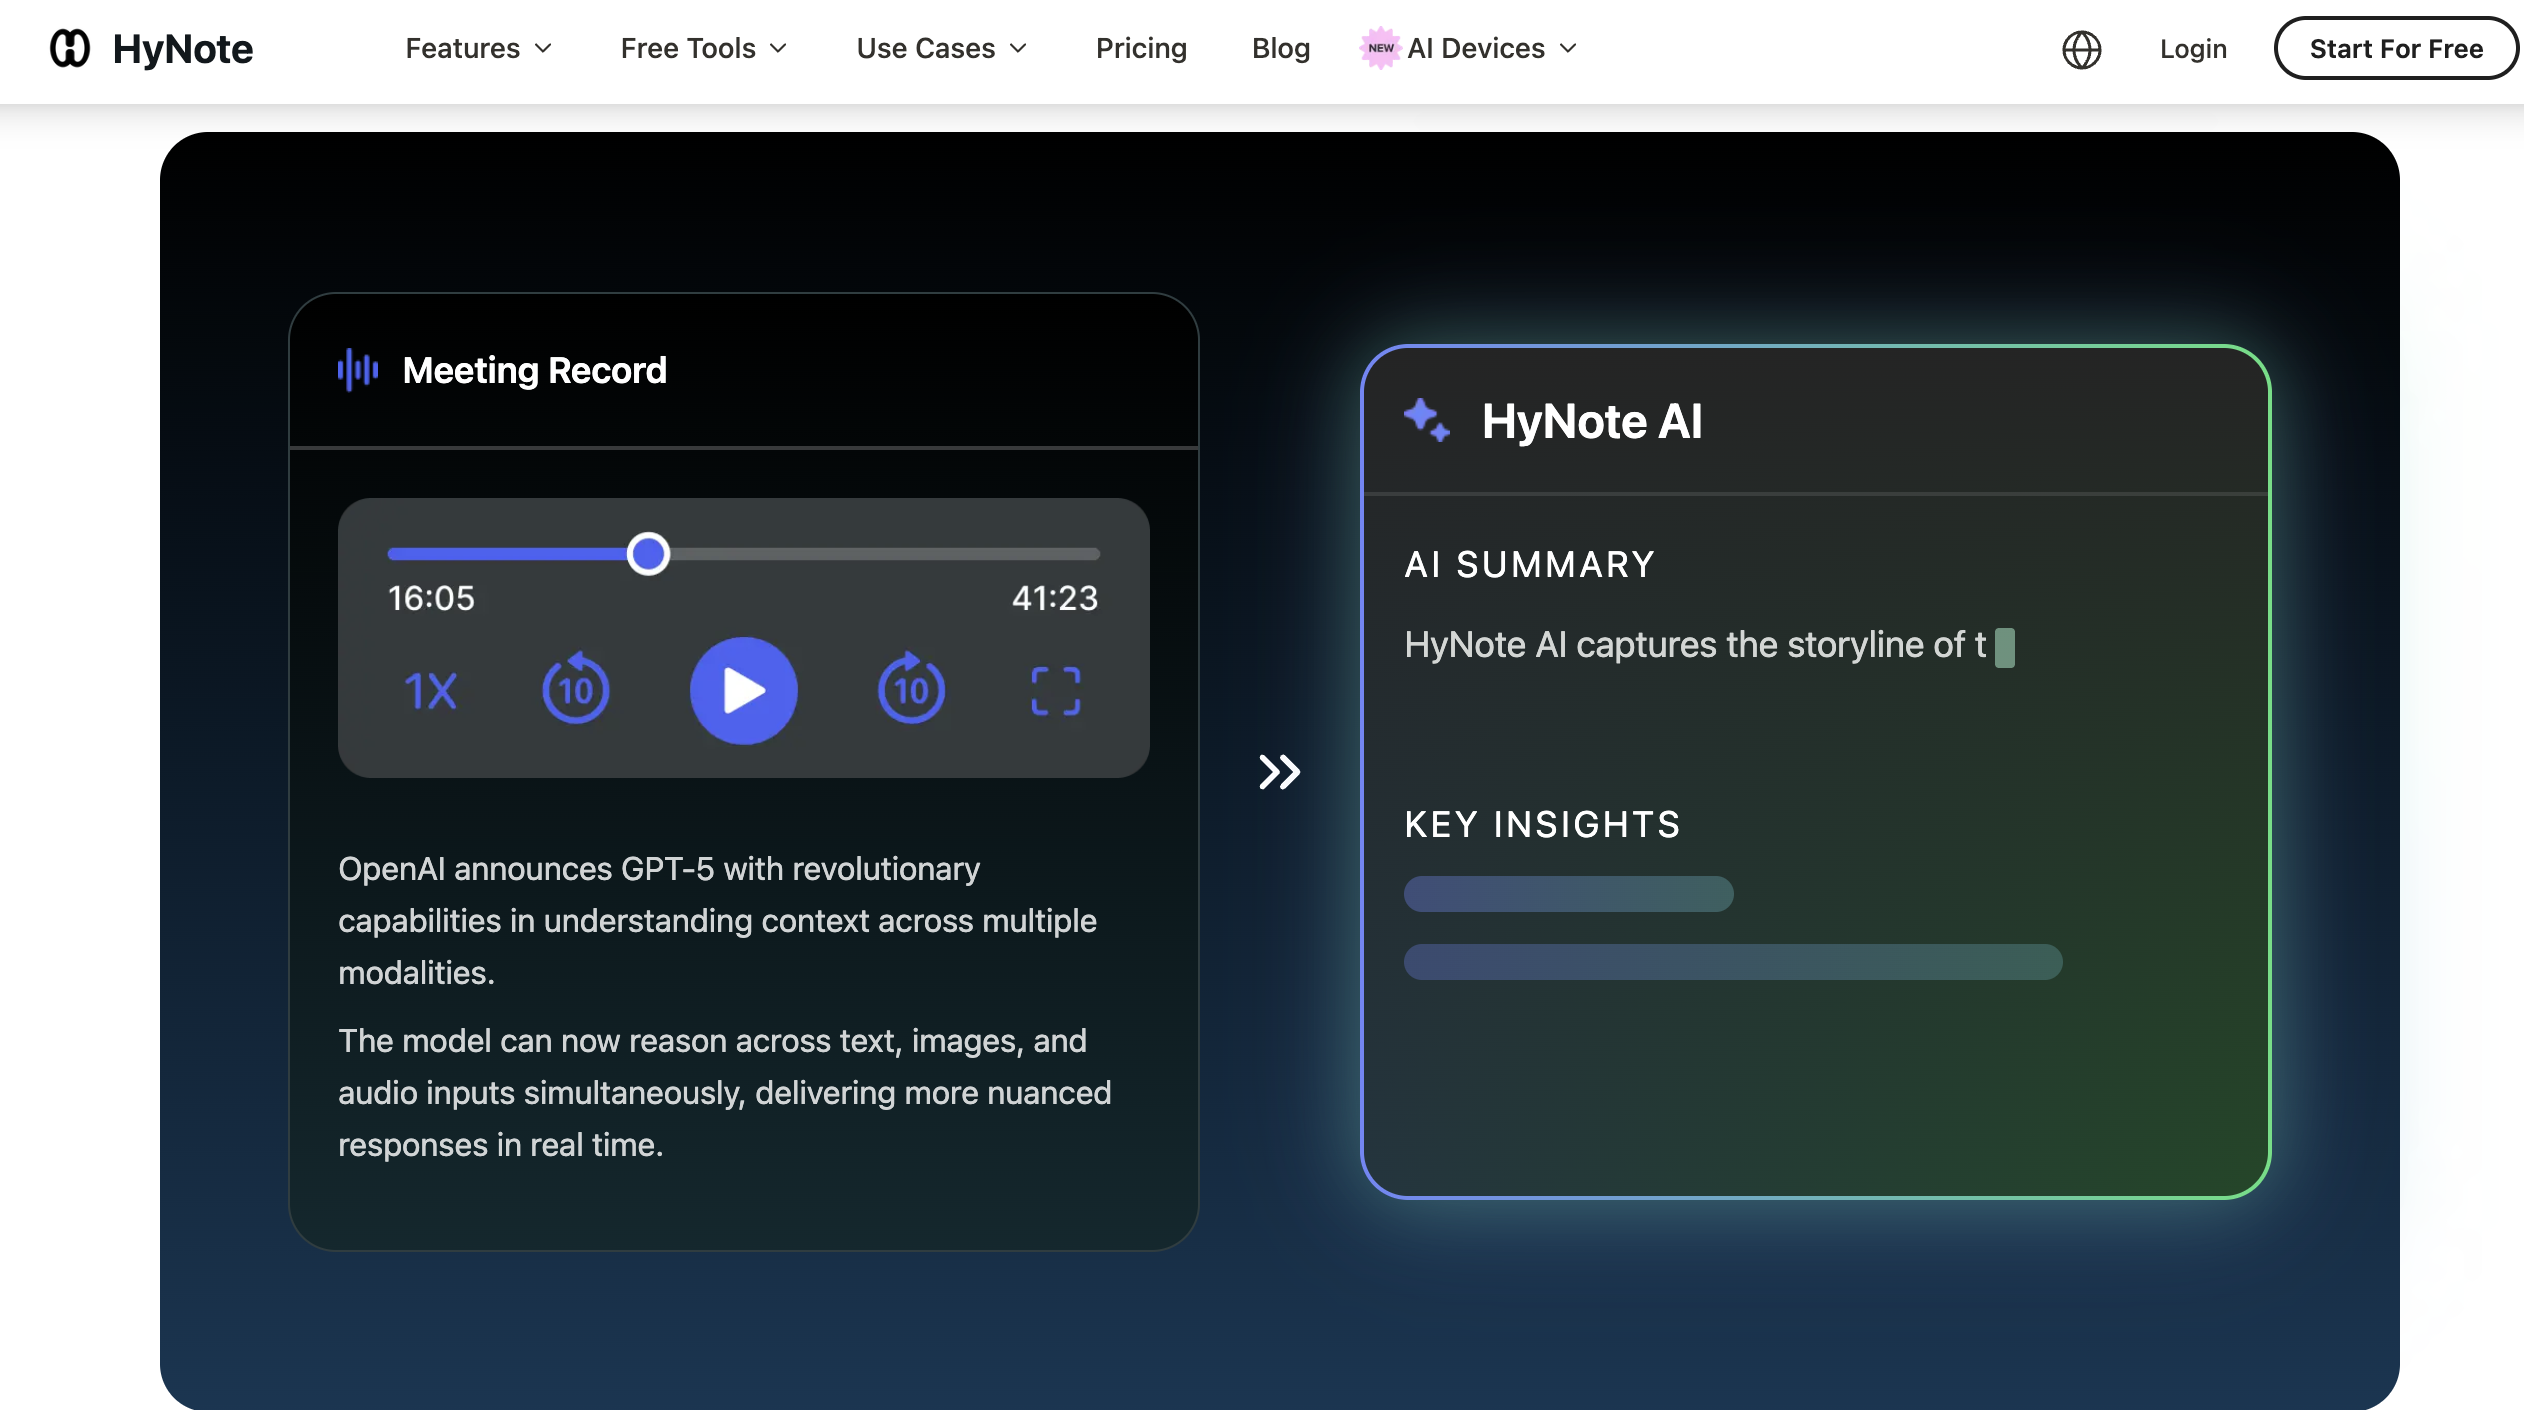Click the audio waveform icon beside Meeting Record
This screenshot has height=1410, width=2524.
click(x=358, y=370)
